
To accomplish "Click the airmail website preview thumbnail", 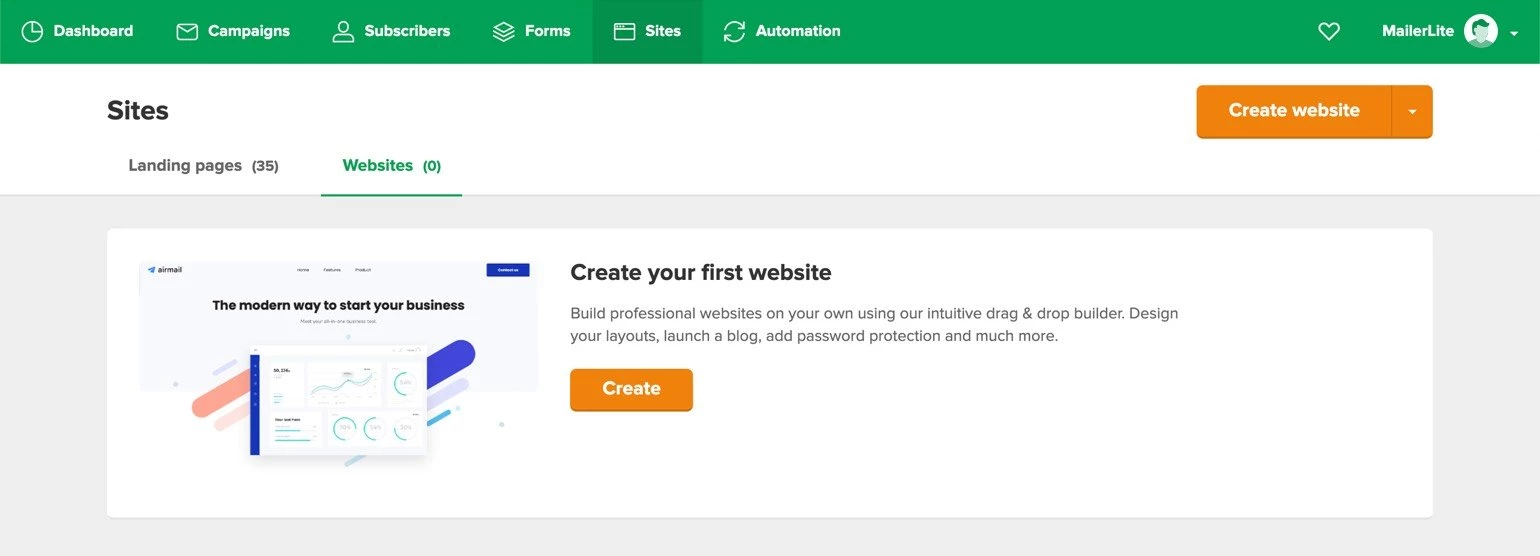I will [338, 362].
